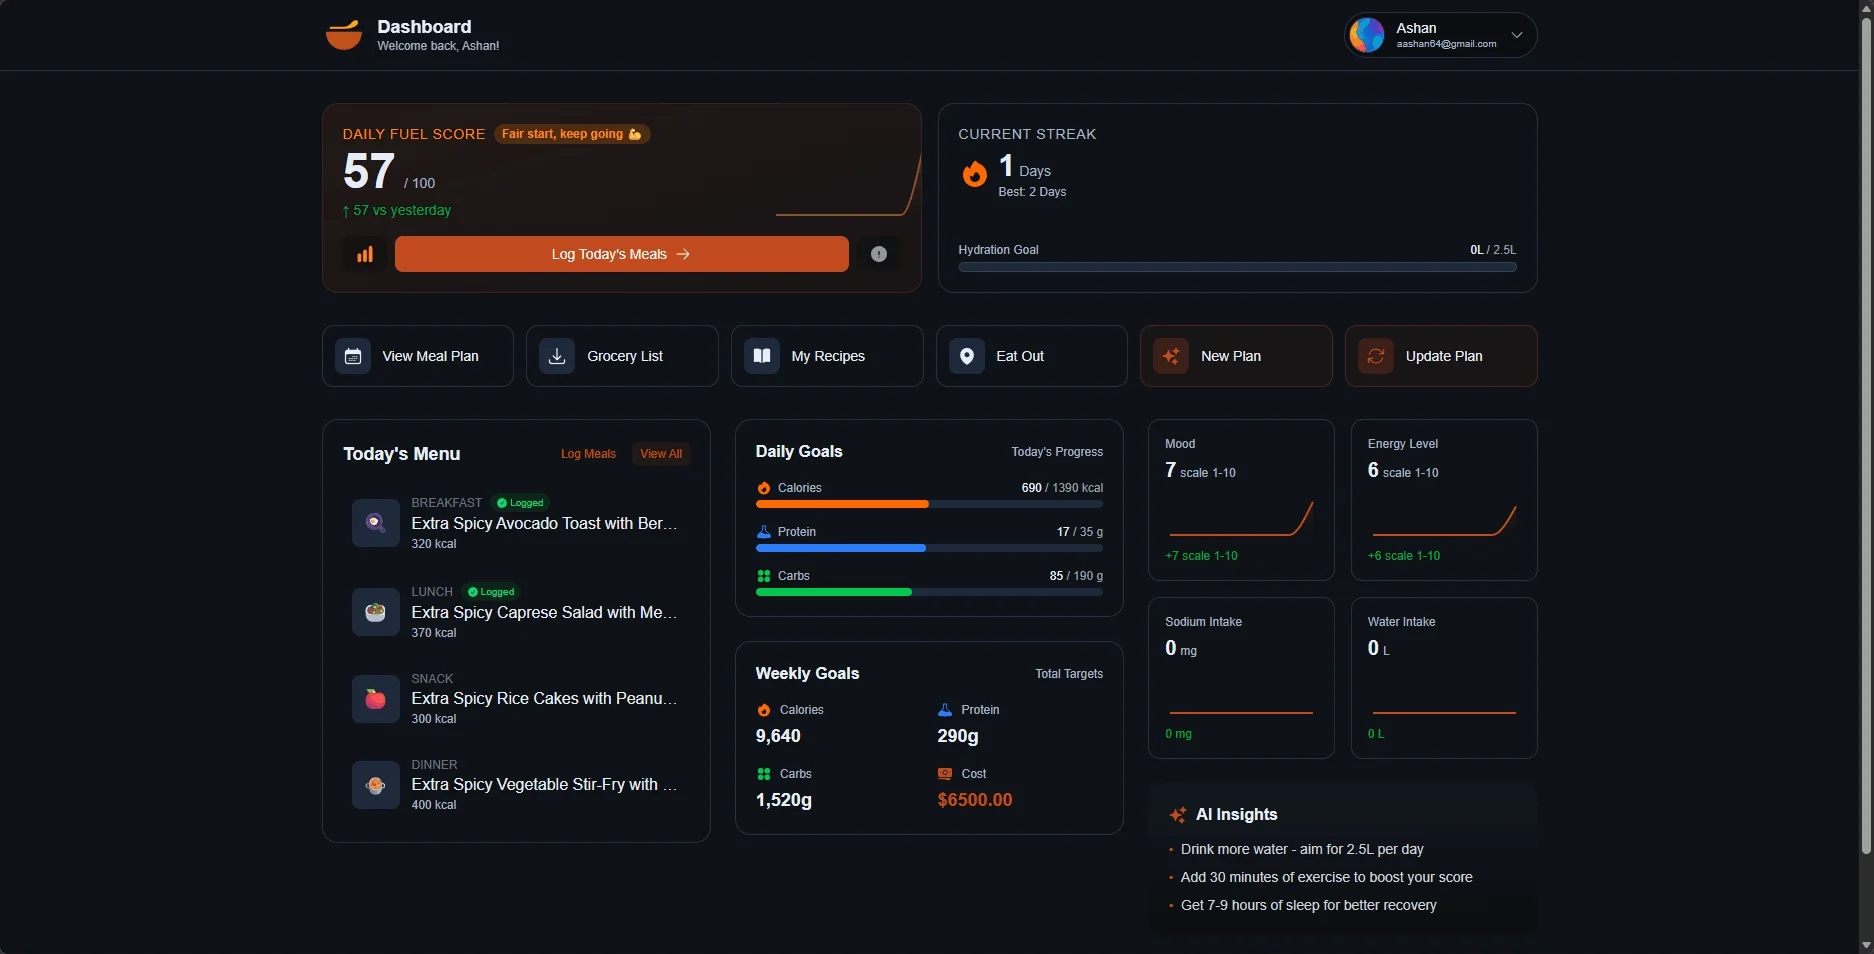Select the View Meal Plan calendar icon

[x=352, y=356]
